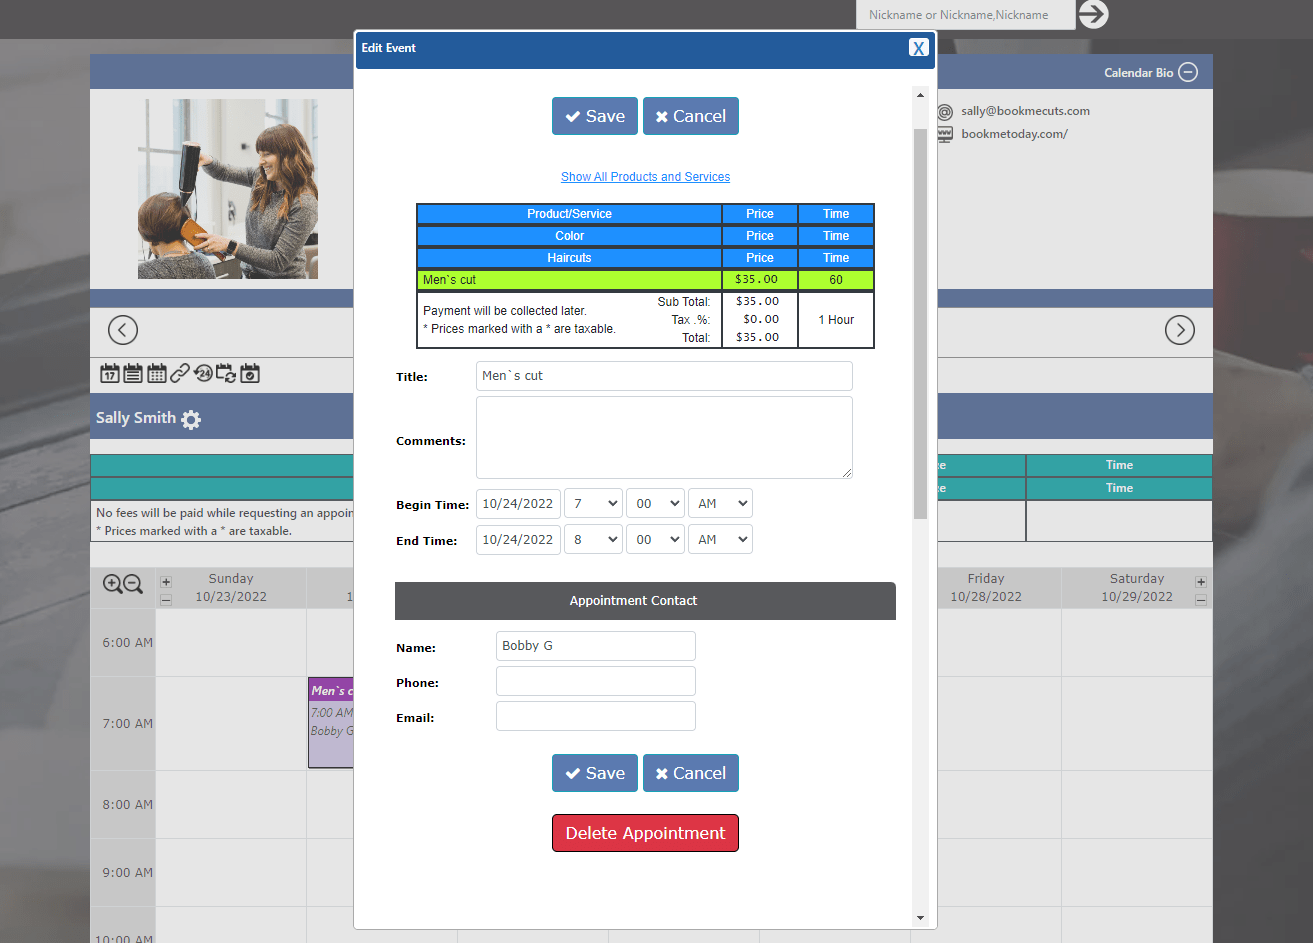The width and height of the screenshot is (1313, 943).
Task: Open the month grid calendar icon
Action: (x=156, y=374)
